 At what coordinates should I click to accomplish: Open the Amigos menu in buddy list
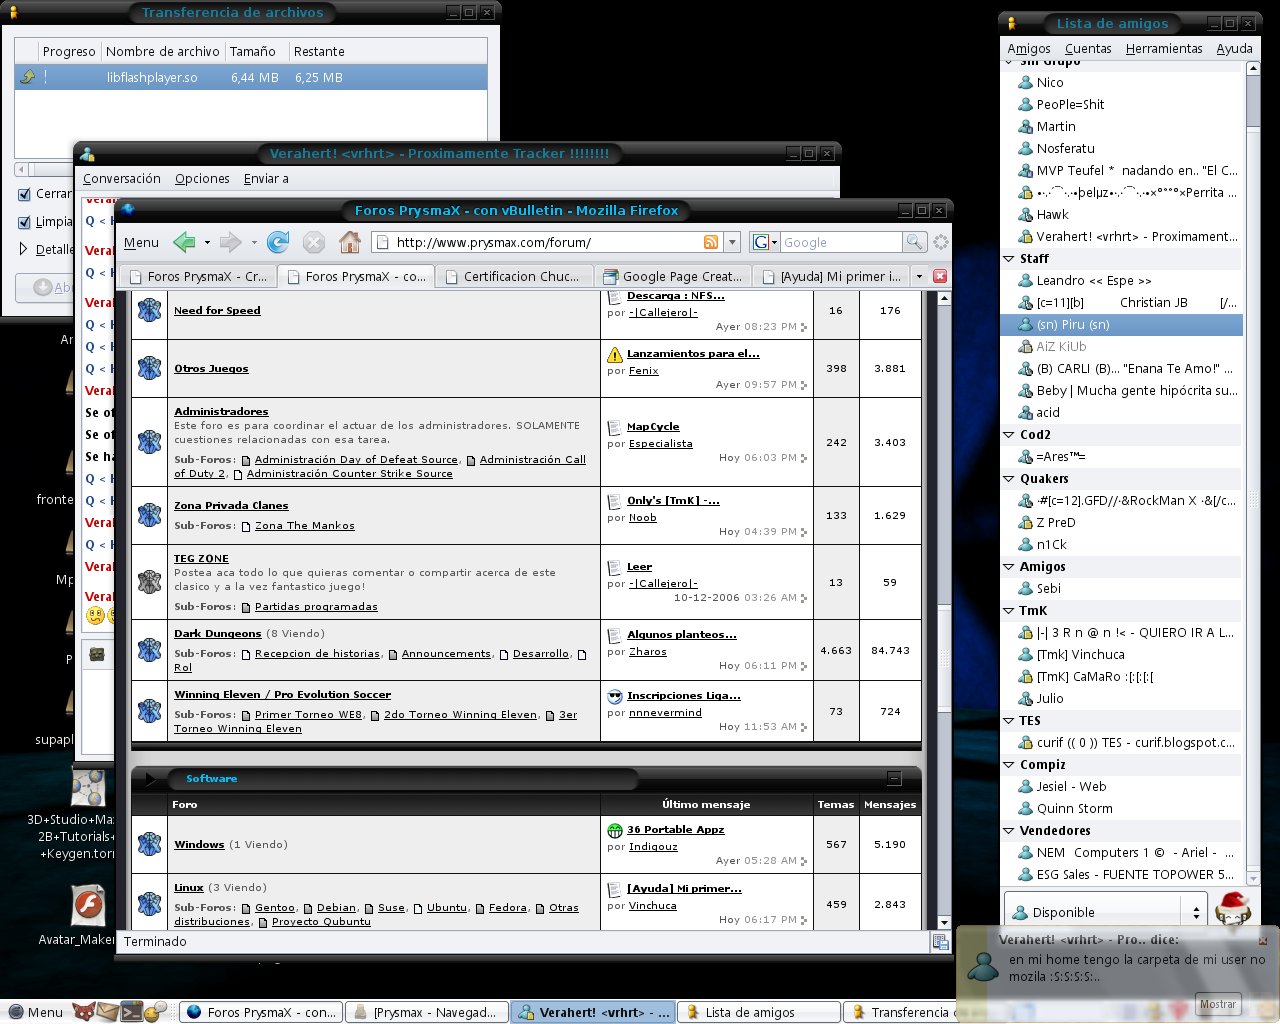(x=1028, y=48)
